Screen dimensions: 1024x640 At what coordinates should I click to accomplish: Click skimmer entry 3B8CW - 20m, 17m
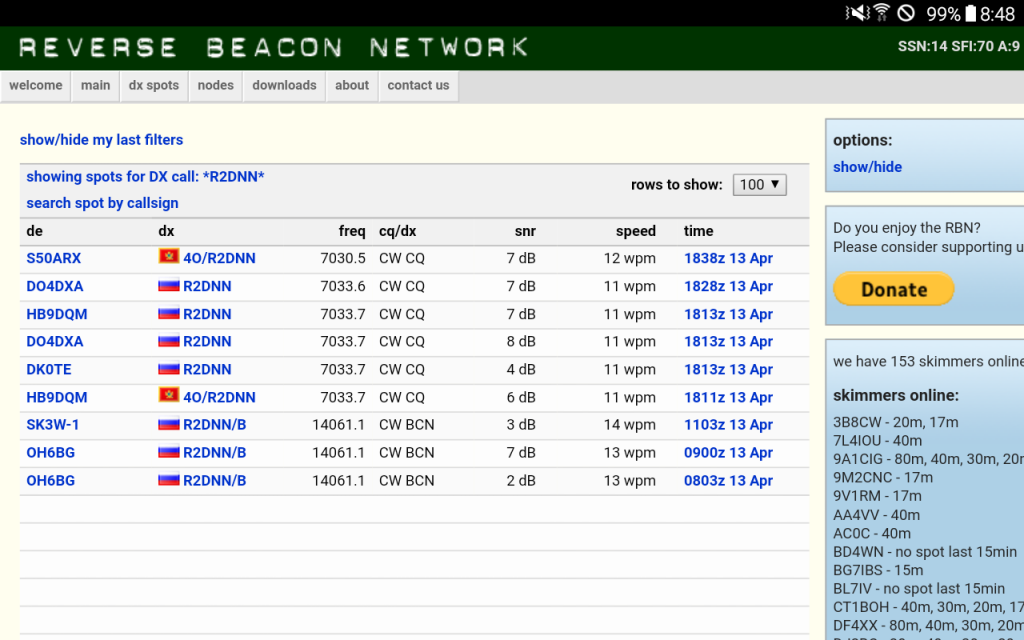(895, 422)
